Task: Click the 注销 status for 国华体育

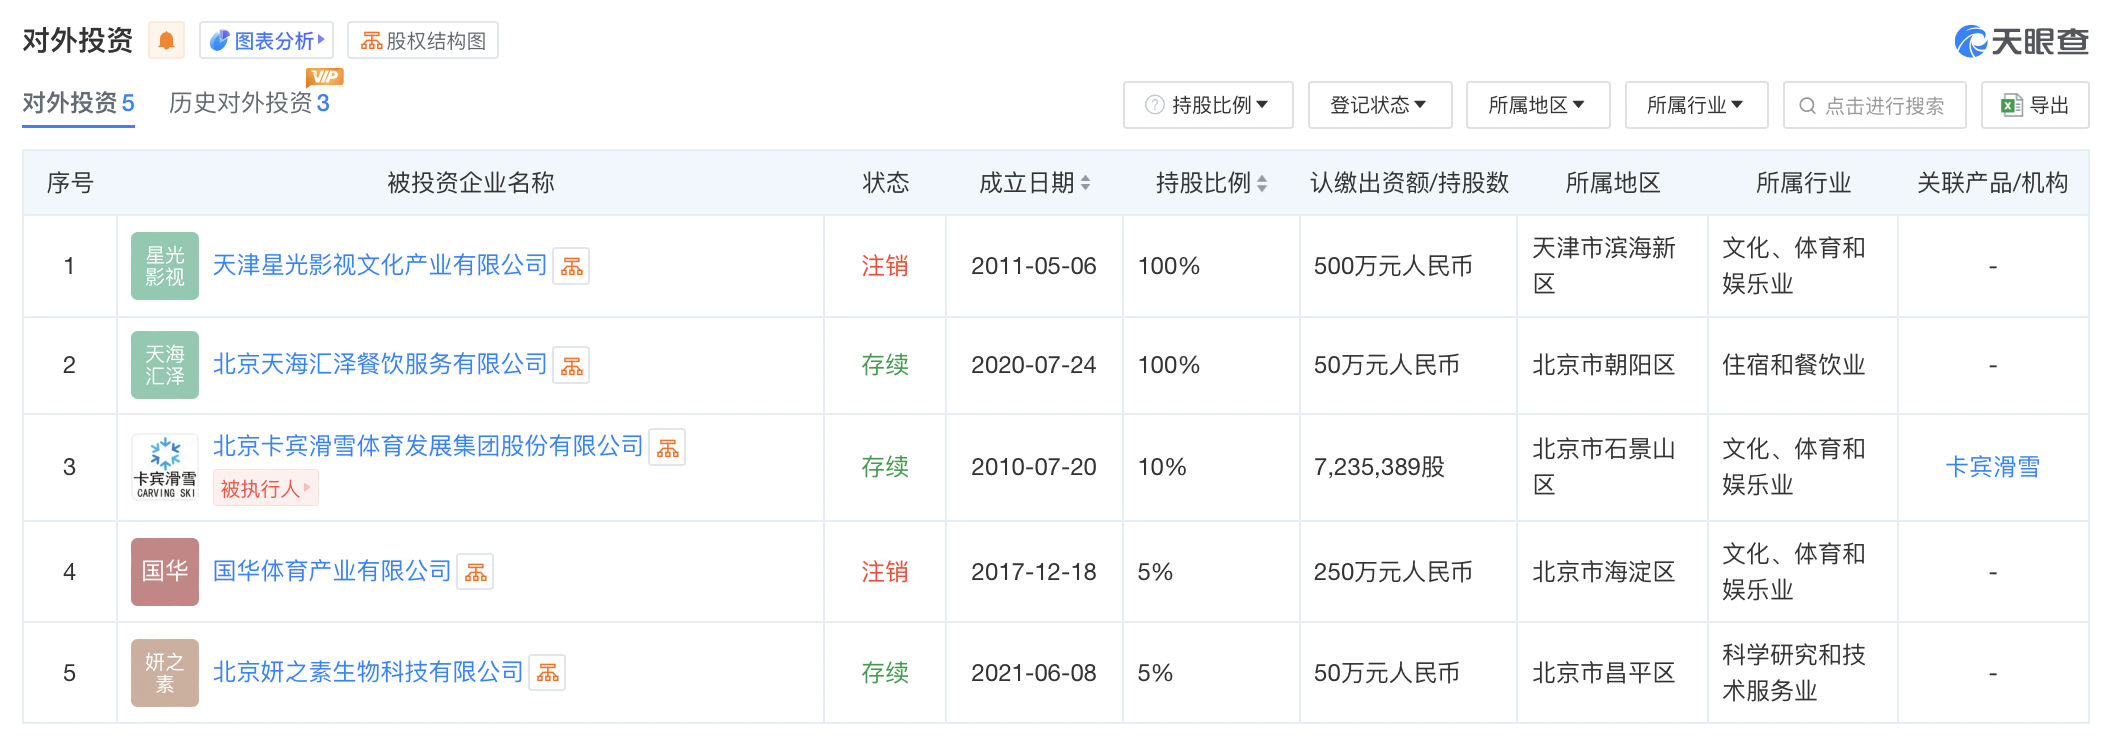Action: coord(885,572)
